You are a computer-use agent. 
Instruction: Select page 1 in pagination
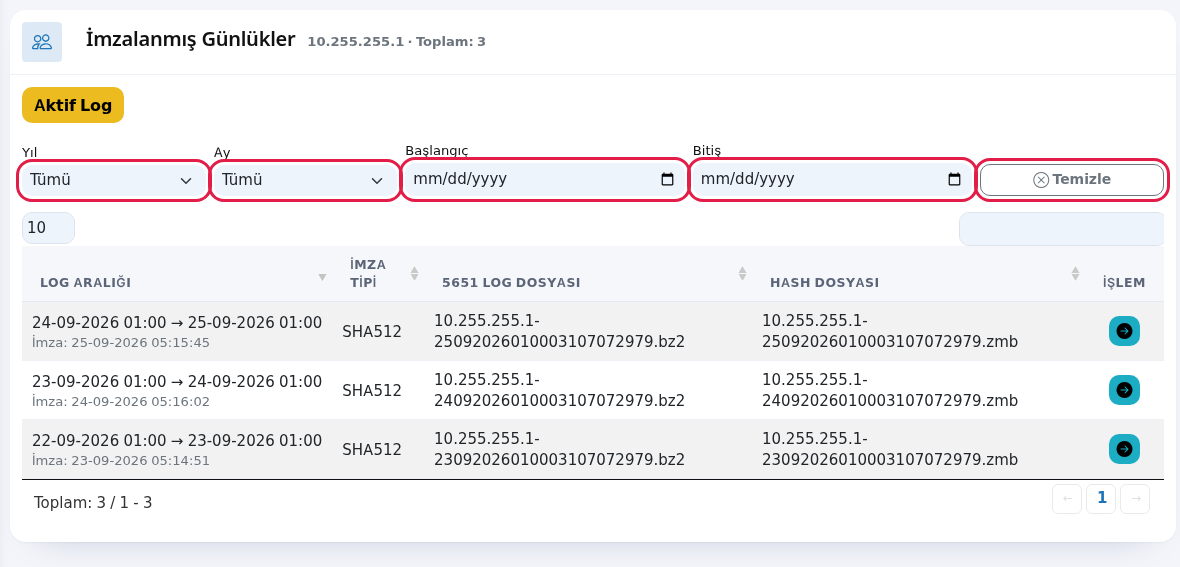point(1101,498)
